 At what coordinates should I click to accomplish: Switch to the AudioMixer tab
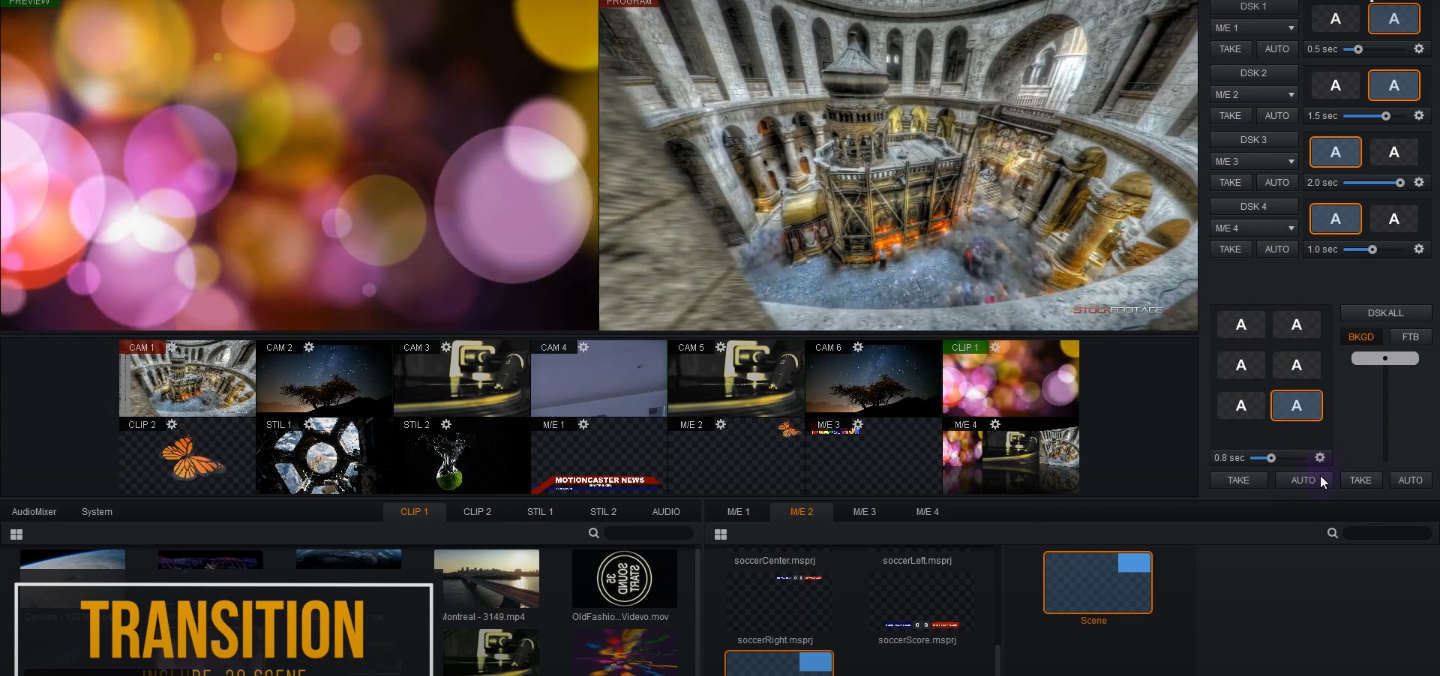(x=33, y=511)
